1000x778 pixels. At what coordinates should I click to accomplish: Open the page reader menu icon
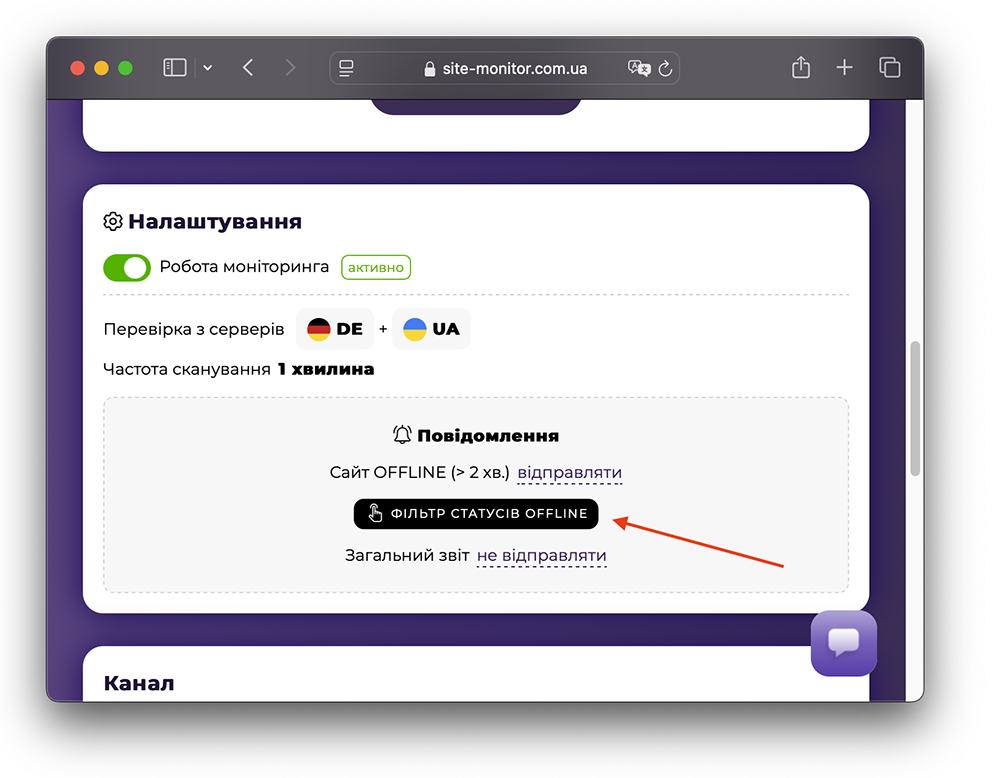[x=346, y=68]
